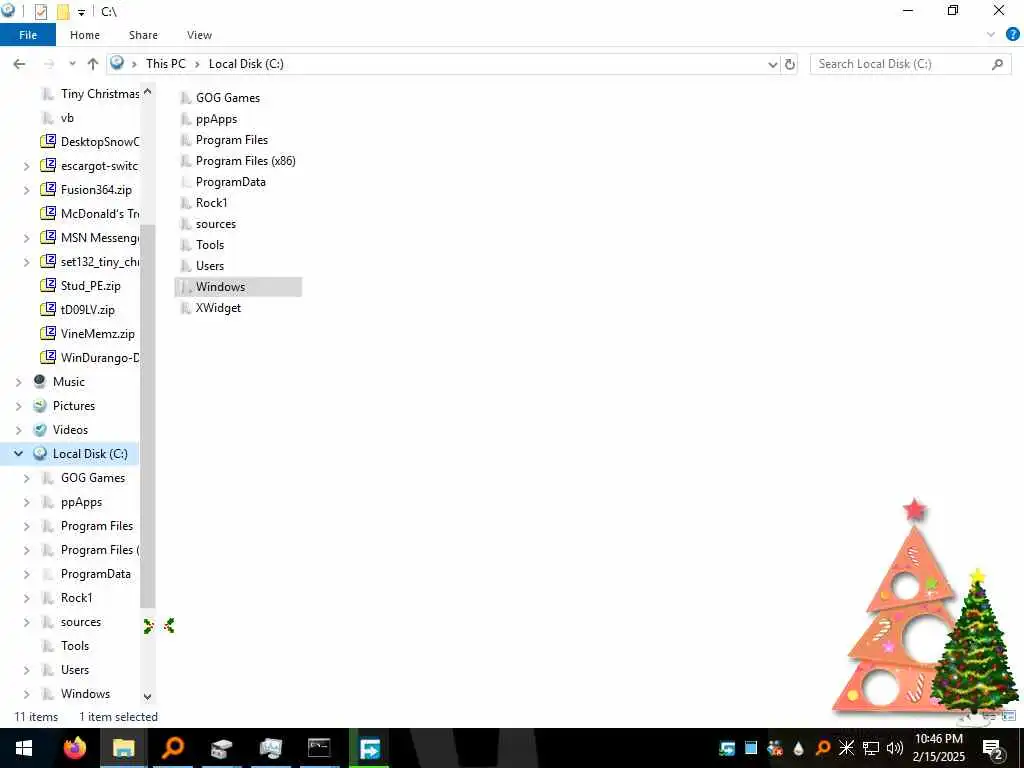Switch to the View ribbon tab
Image resolution: width=1024 pixels, height=768 pixels.
(x=199, y=35)
